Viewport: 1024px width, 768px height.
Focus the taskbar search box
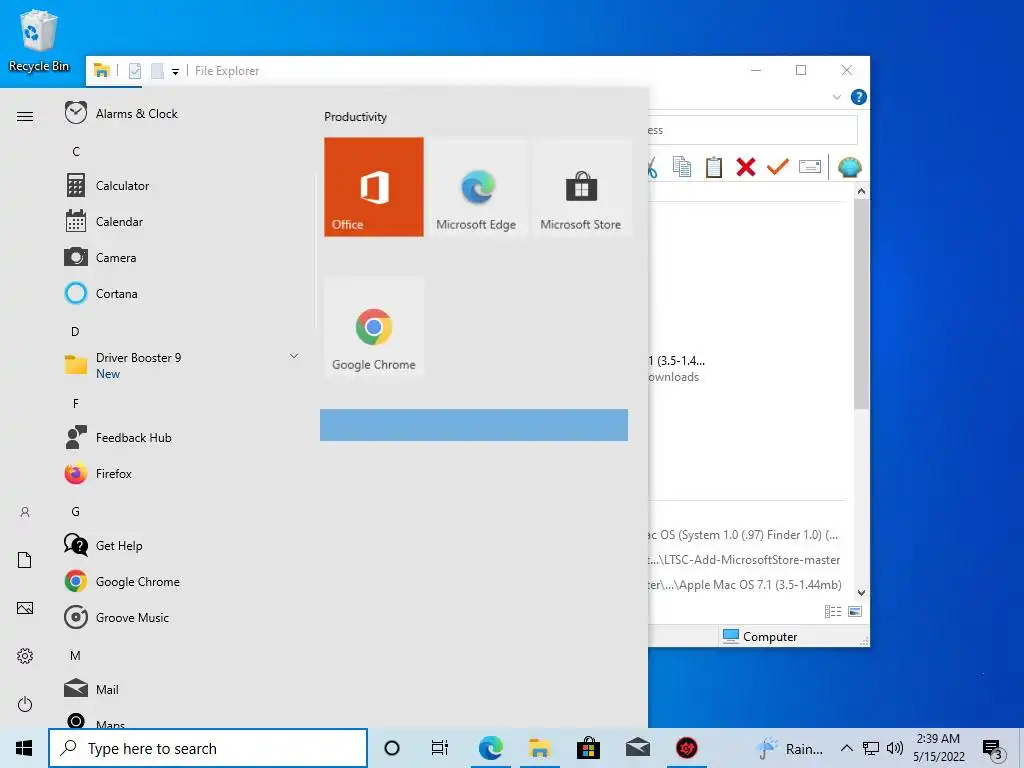click(208, 748)
